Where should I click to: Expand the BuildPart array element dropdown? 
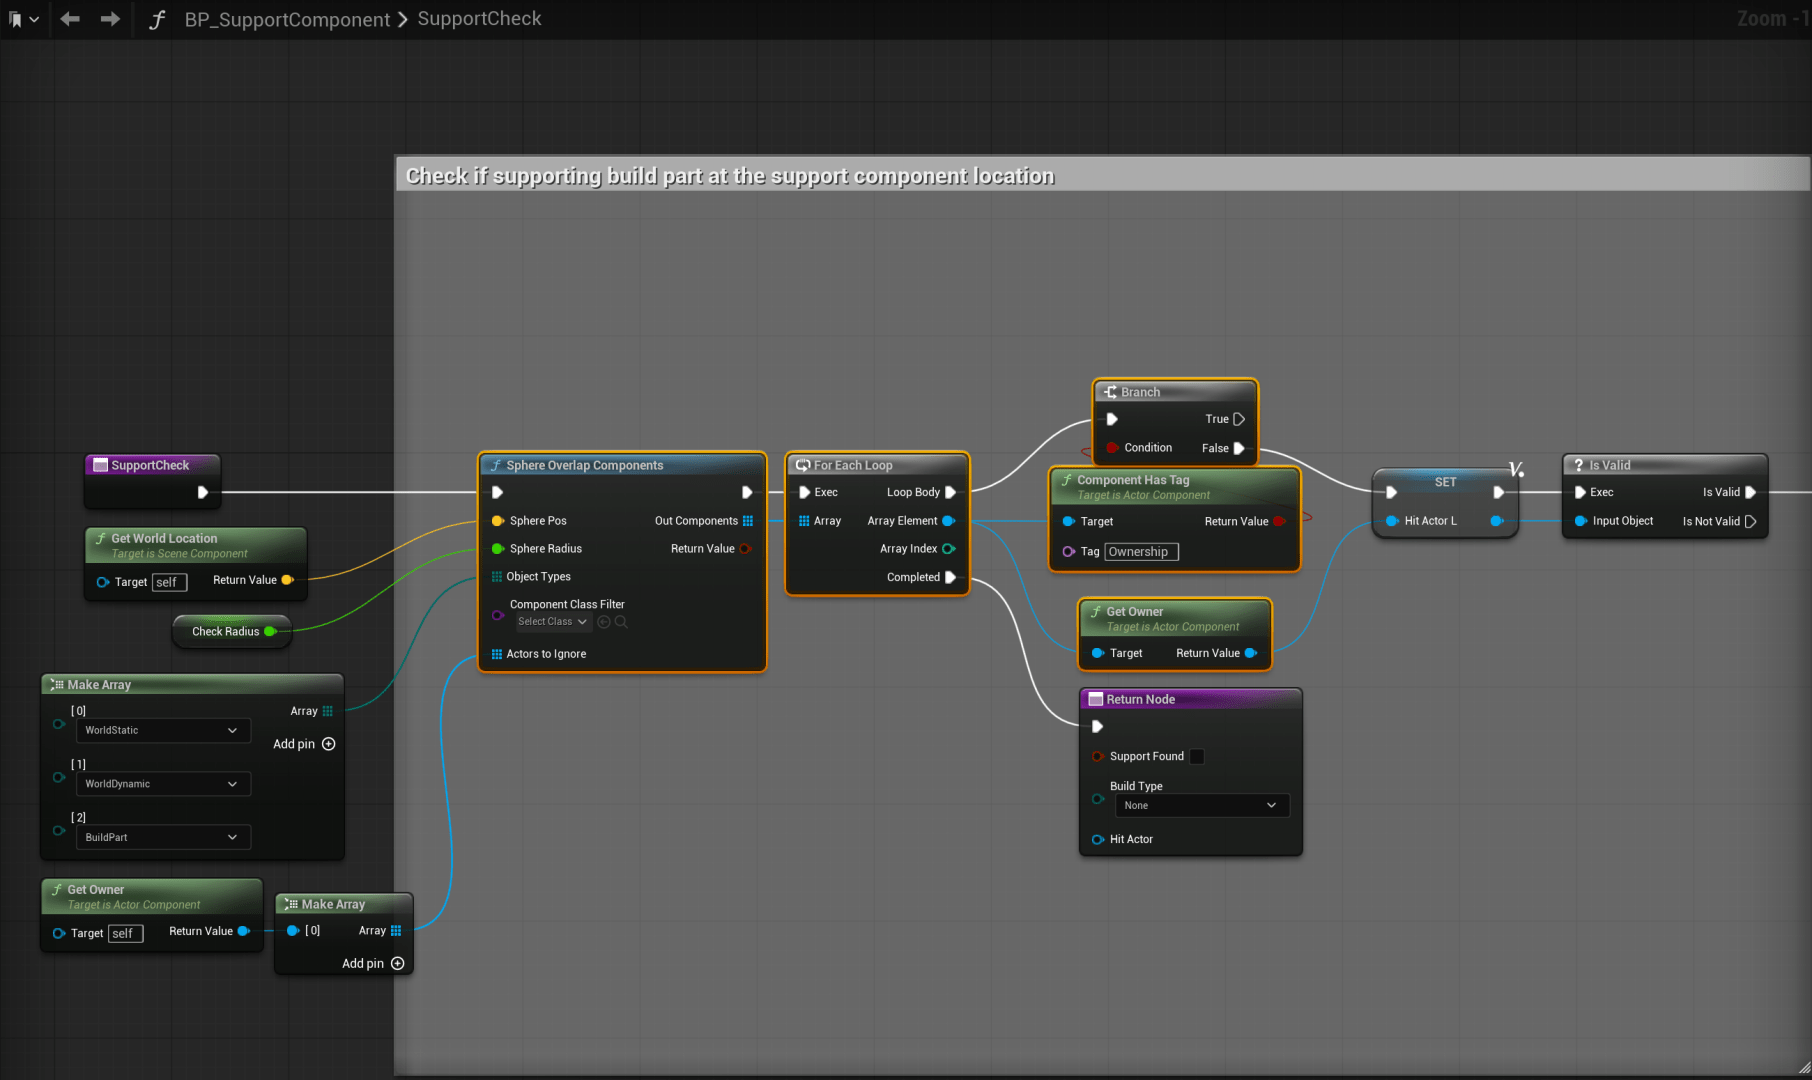(162, 838)
